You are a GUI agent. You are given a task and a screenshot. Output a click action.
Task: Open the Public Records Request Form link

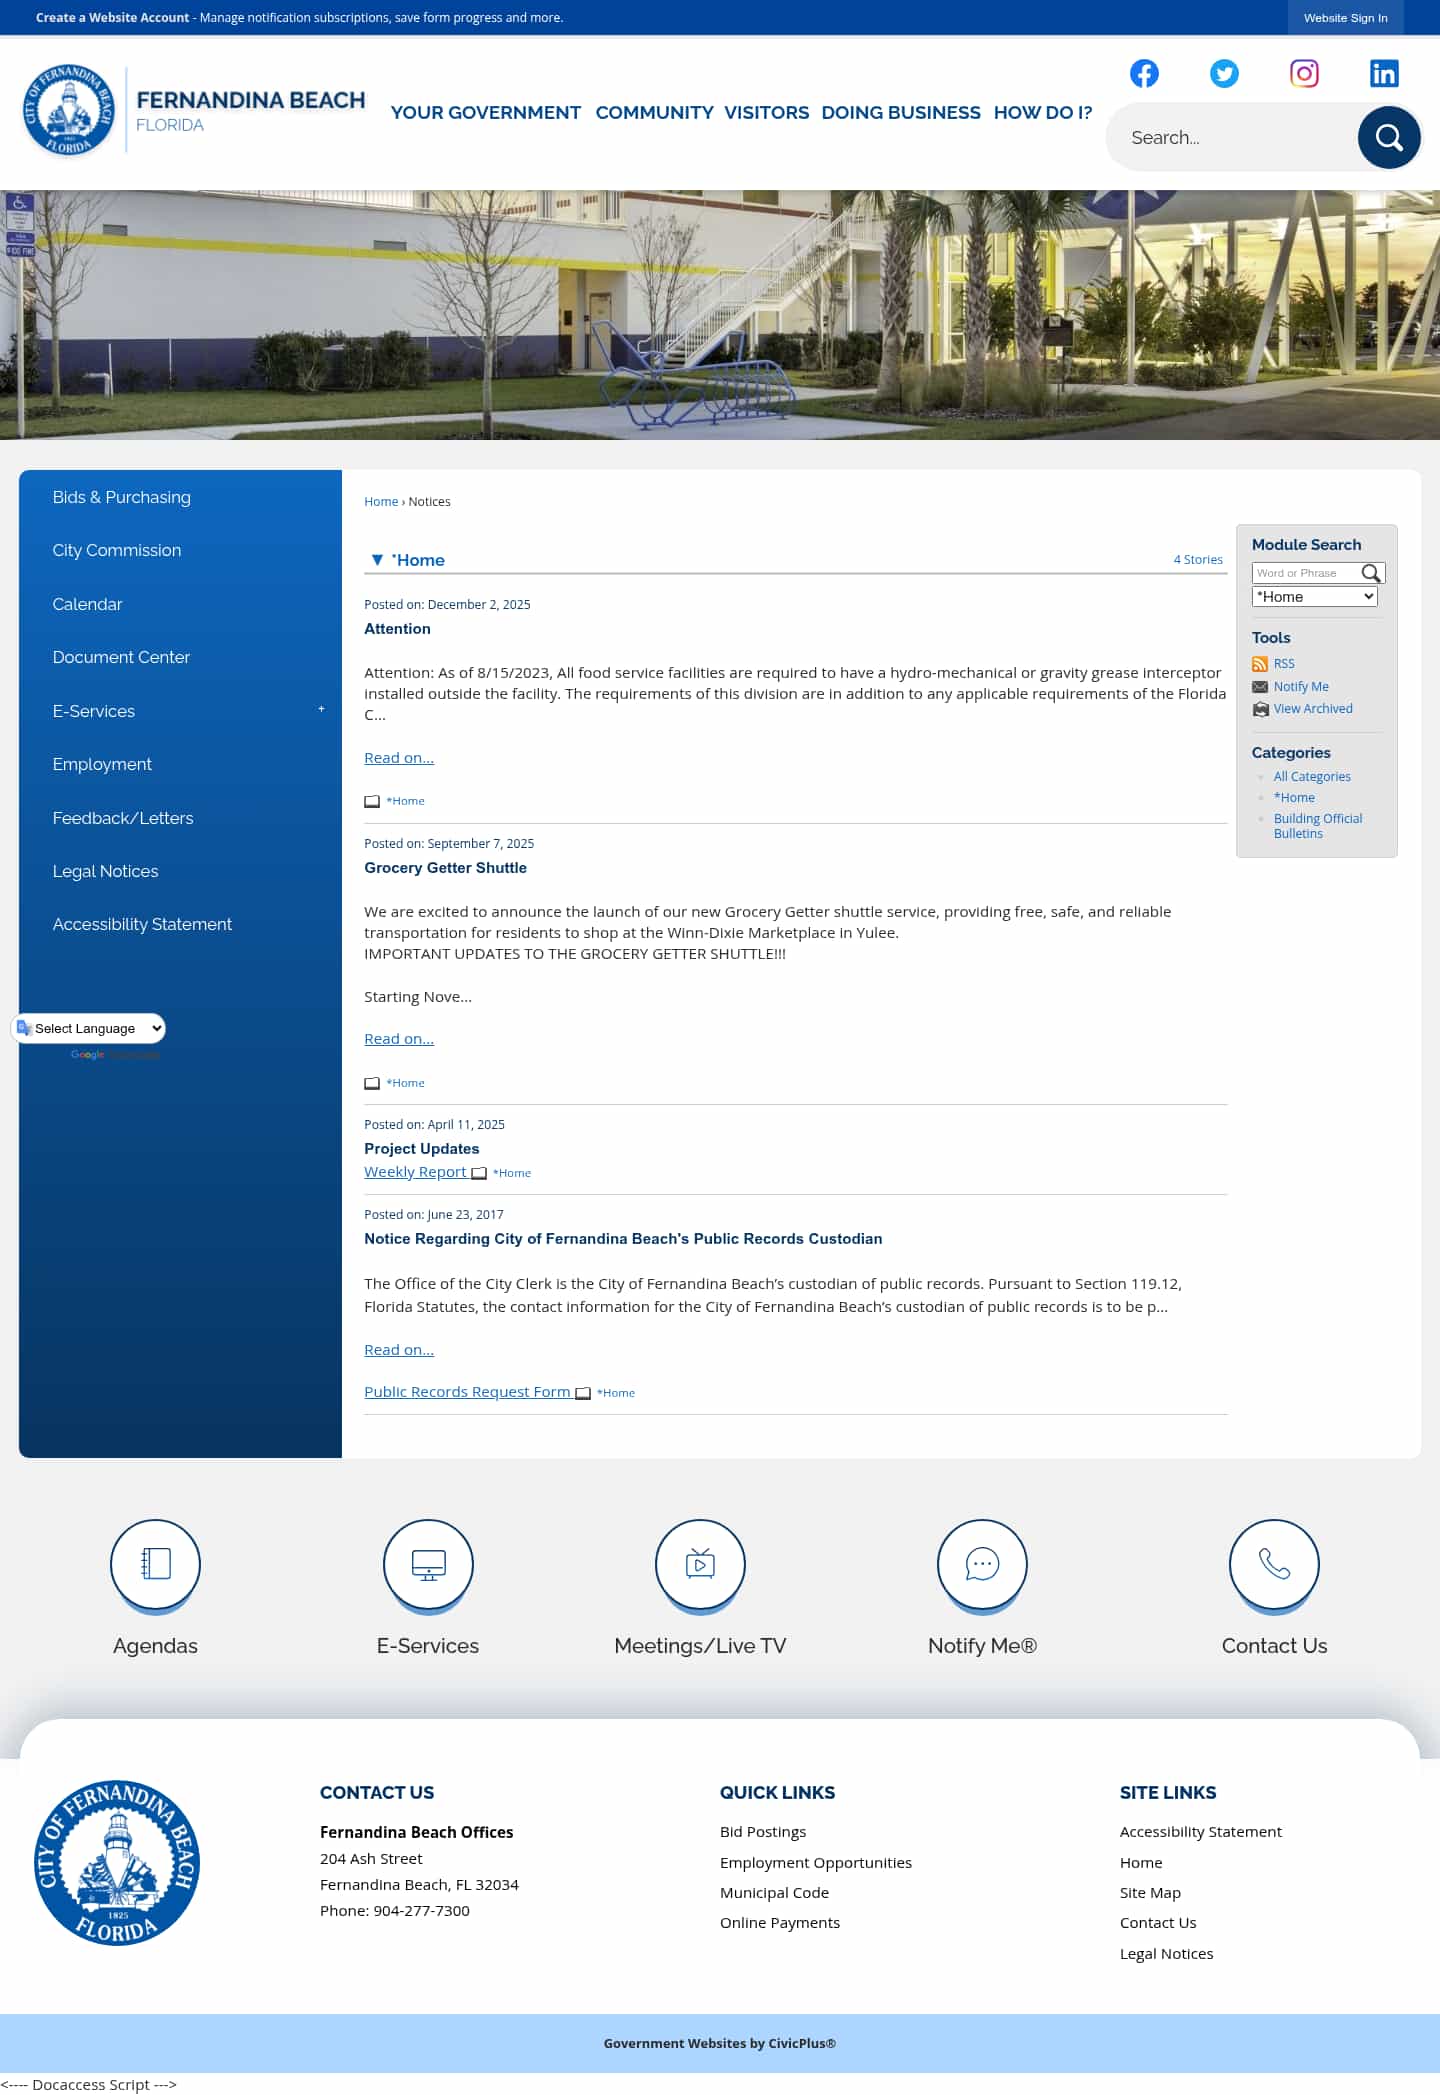(467, 1392)
